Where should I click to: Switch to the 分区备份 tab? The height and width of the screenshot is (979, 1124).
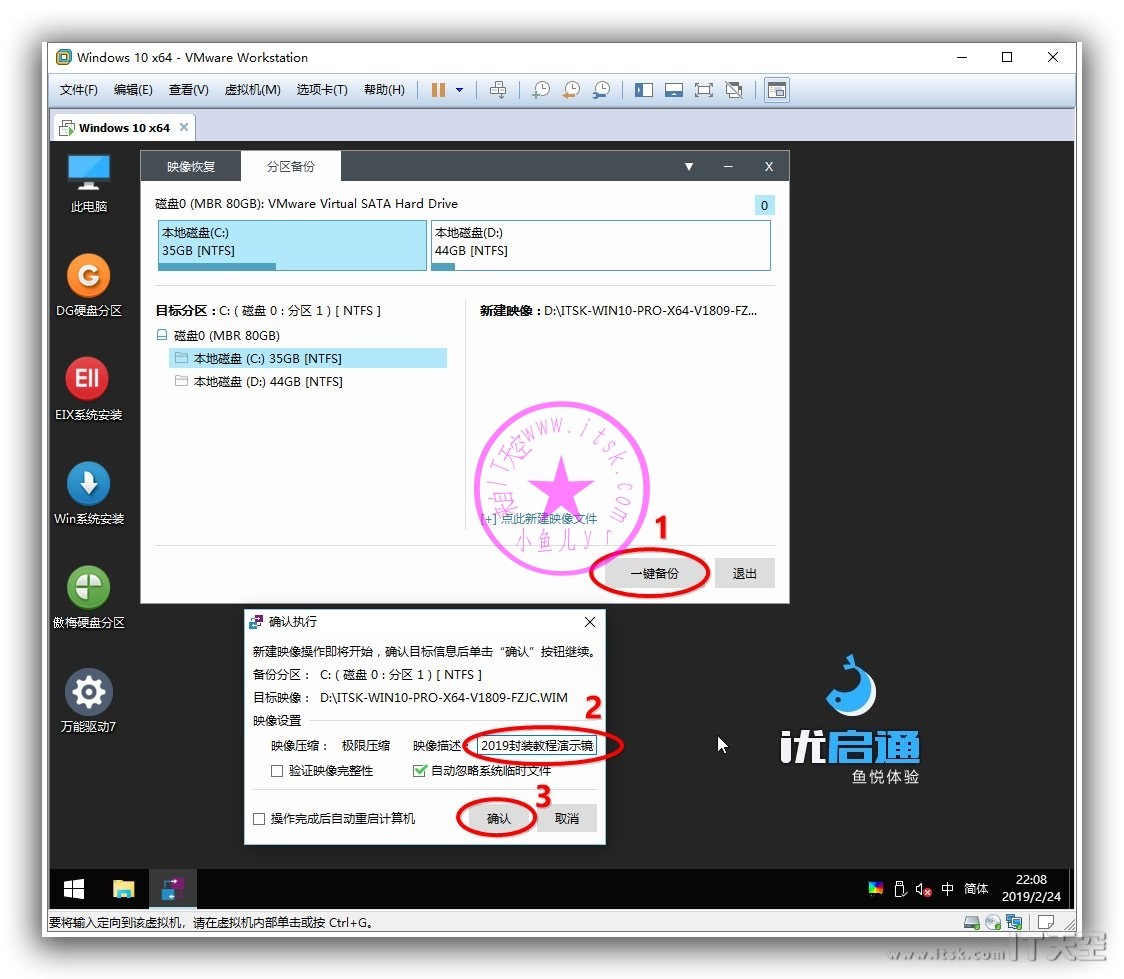290,166
